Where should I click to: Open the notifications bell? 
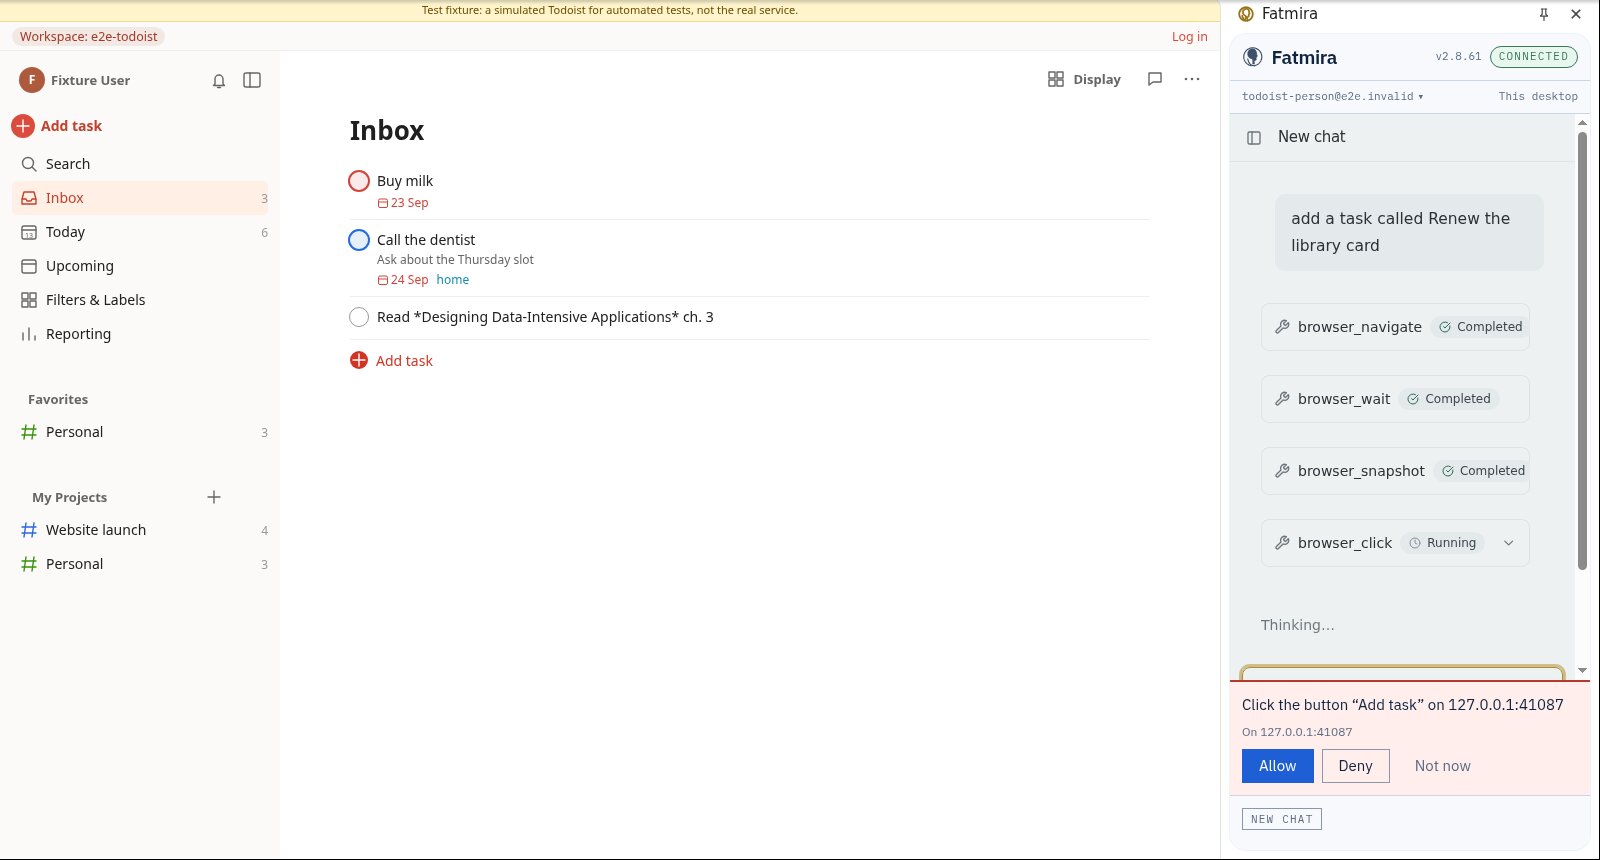(219, 81)
